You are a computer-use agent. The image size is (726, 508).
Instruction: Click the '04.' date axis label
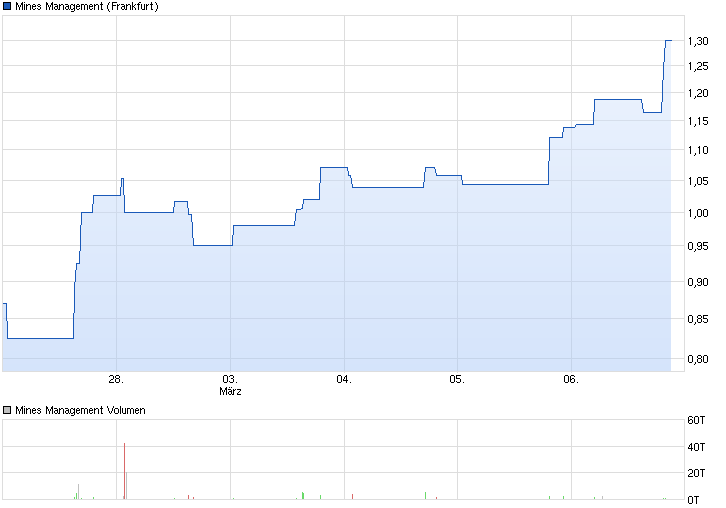[x=344, y=379]
